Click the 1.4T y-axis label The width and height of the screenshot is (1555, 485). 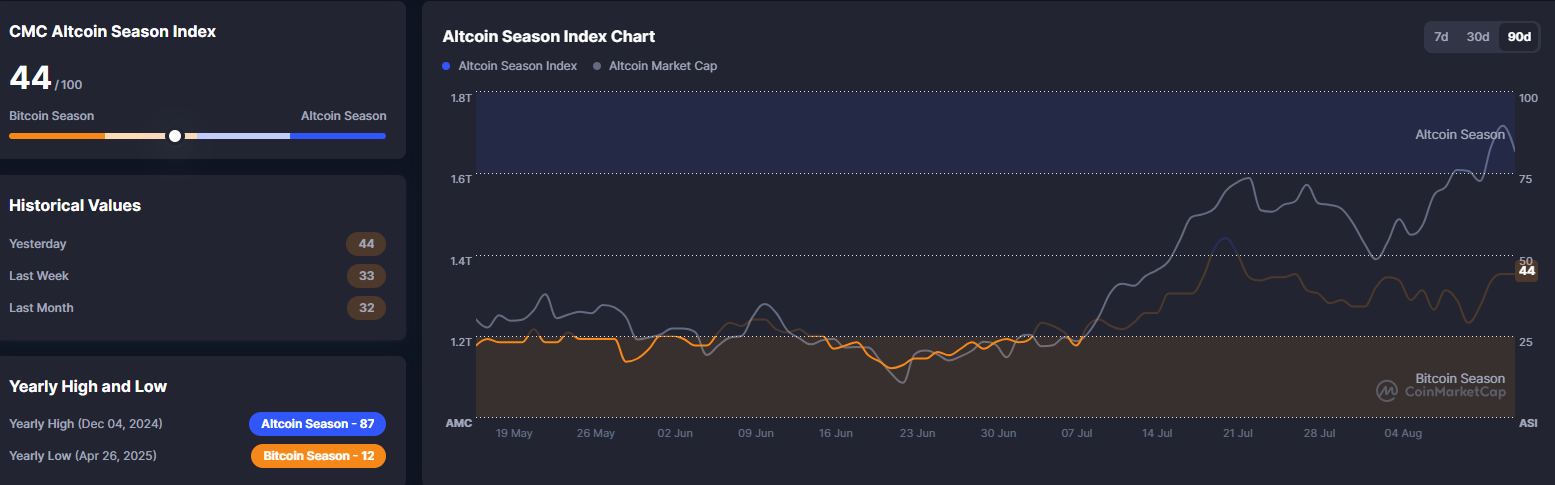[461, 260]
